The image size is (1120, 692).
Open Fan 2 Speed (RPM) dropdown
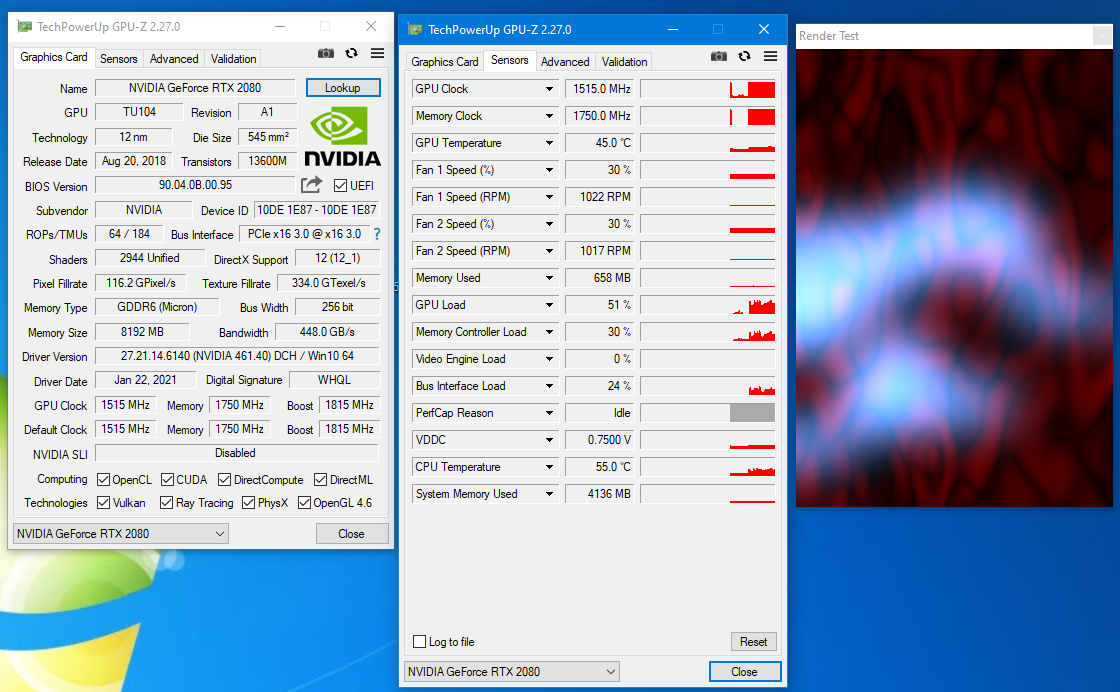(x=549, y=251)
